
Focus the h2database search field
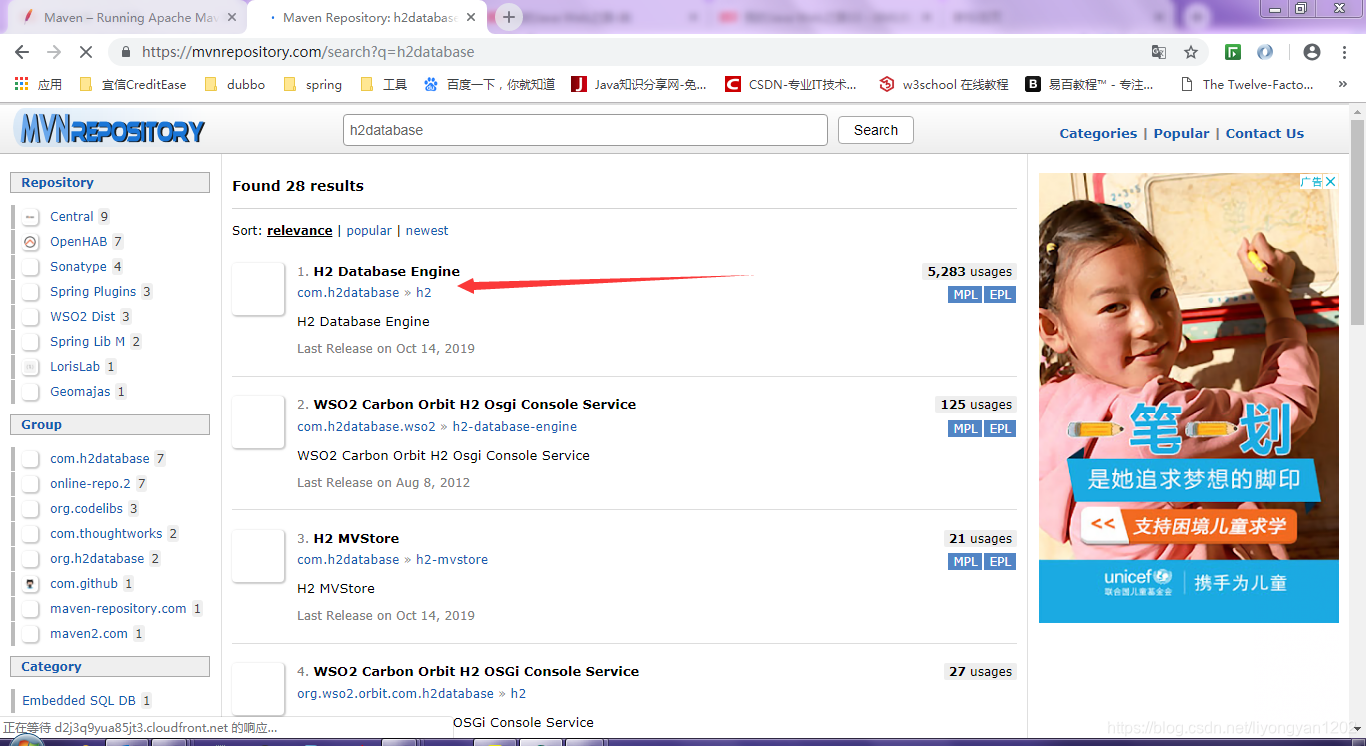pos(585,130)
